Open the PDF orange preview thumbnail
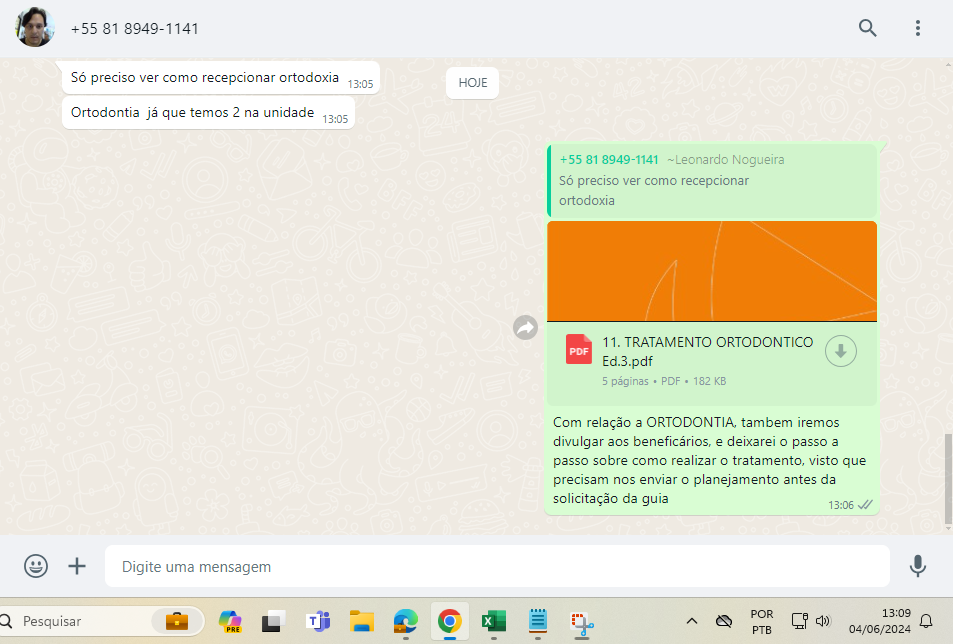Image resolution: width=953 pixels, height=644 pixels. click(x=712, y=271)
